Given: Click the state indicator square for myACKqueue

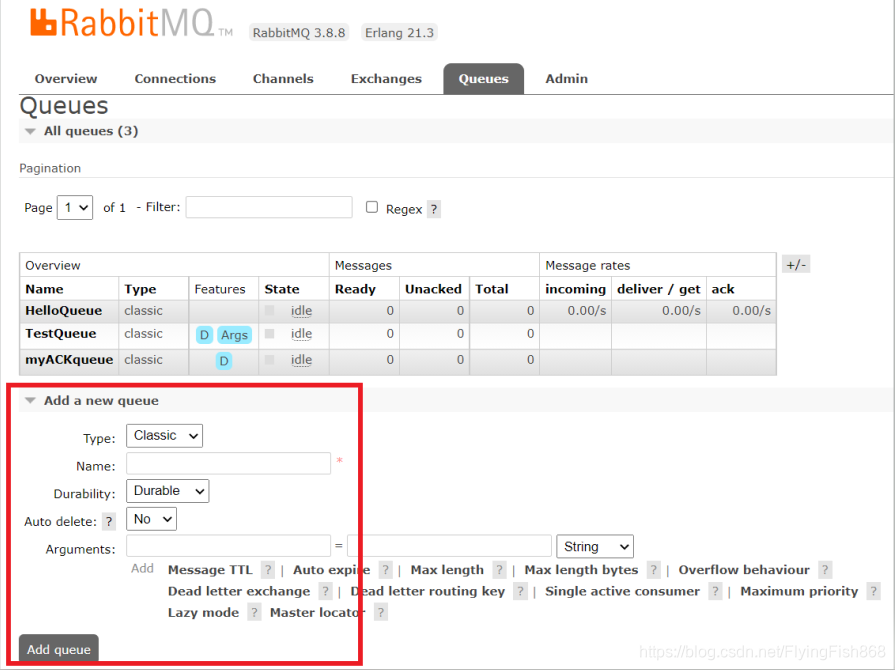Looking at the screenshot, I should tap(269, 360).
